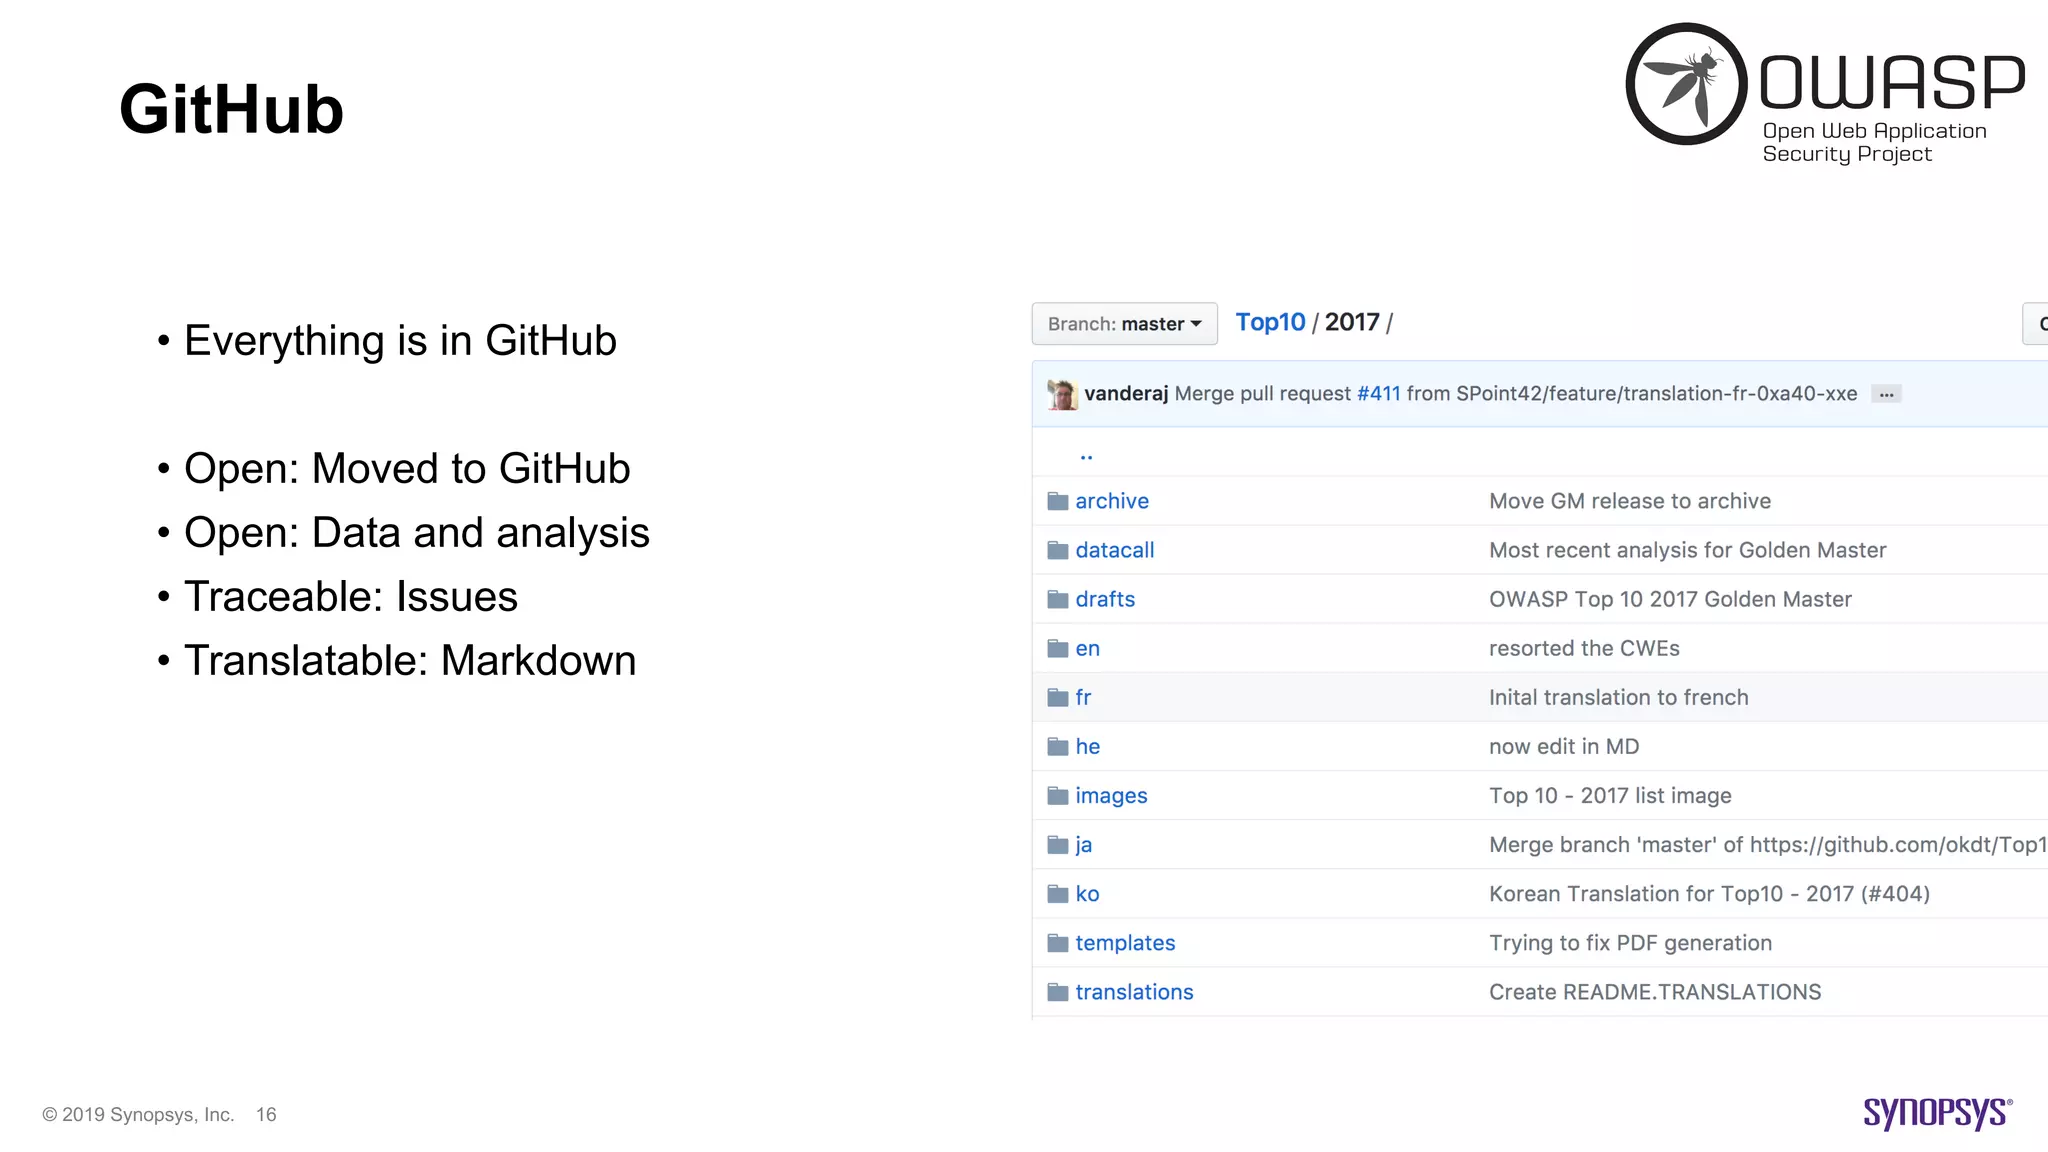The width and height of the screenshot is (2048, 1152).
Task: Open the images folder link
Action: [1111, 796]
